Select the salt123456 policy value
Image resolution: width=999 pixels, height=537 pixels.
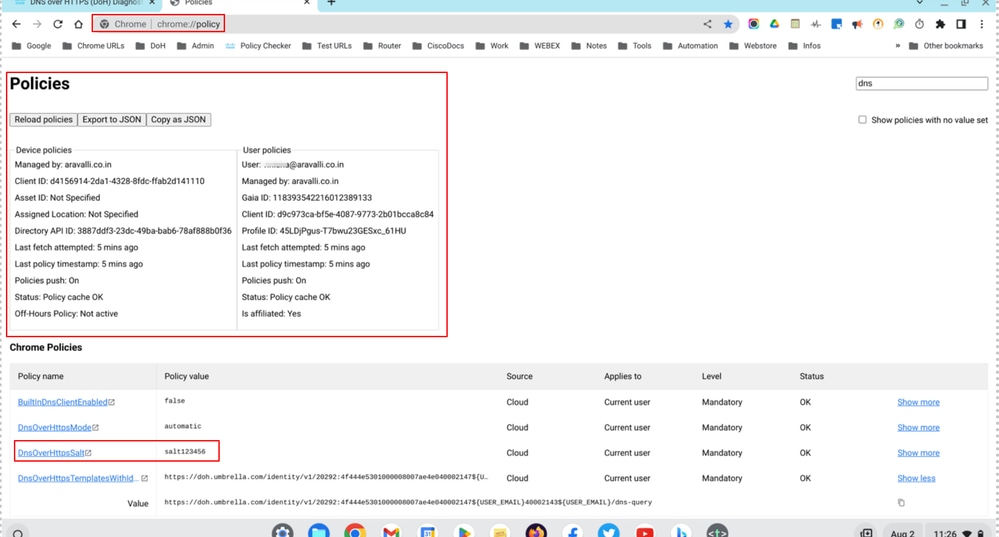(x=185, y=452)
